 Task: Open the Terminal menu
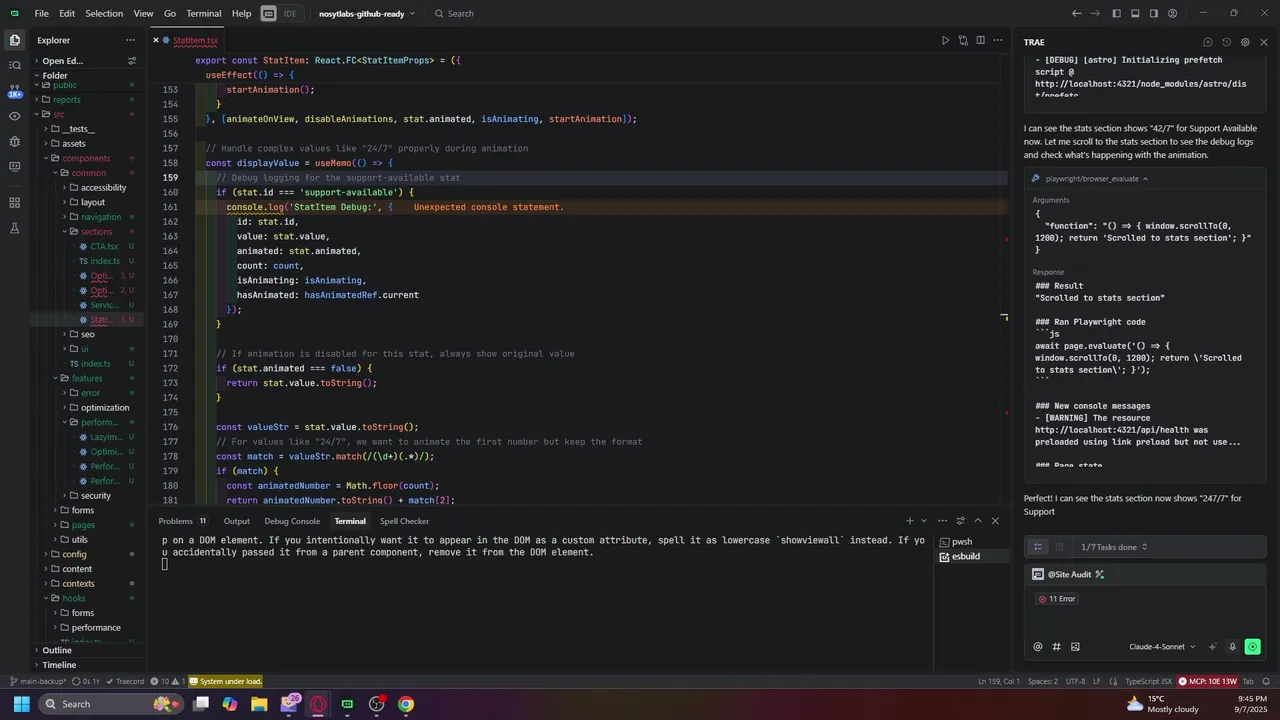click(204, 14)
